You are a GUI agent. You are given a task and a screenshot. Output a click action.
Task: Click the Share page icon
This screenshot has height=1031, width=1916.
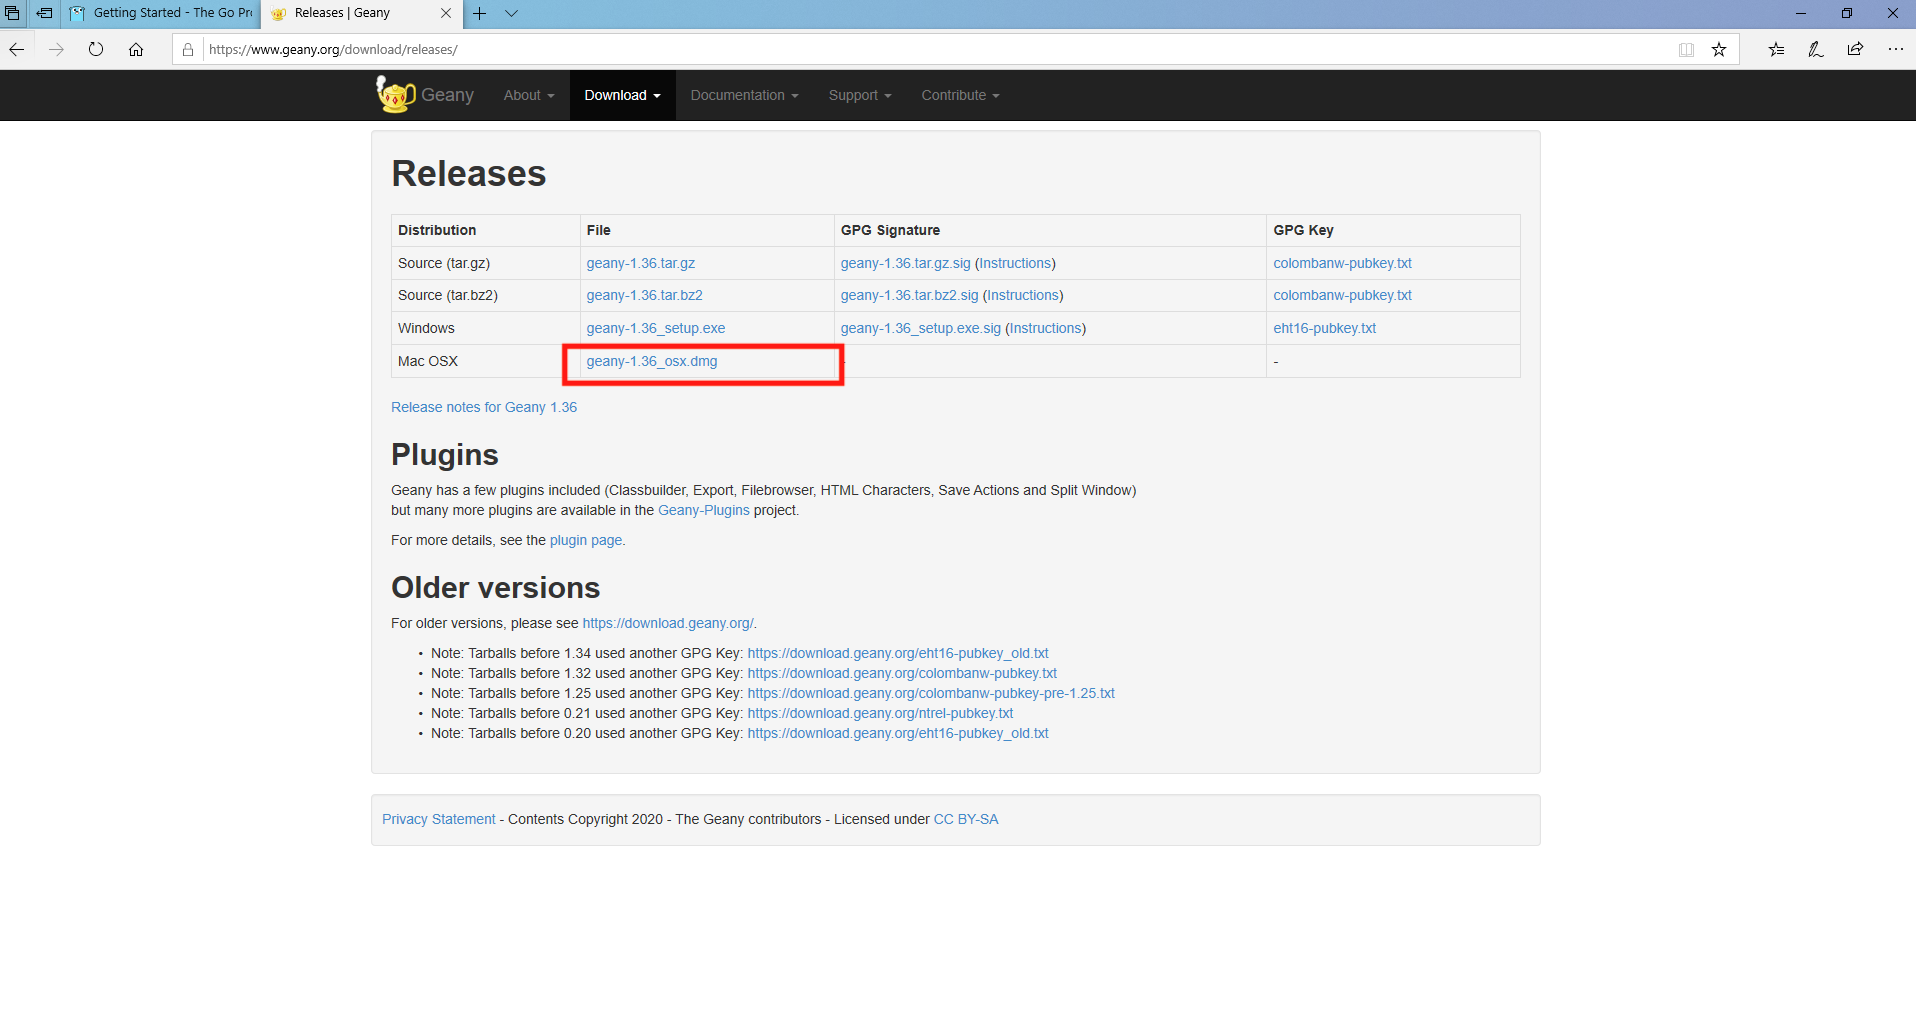1856,49
